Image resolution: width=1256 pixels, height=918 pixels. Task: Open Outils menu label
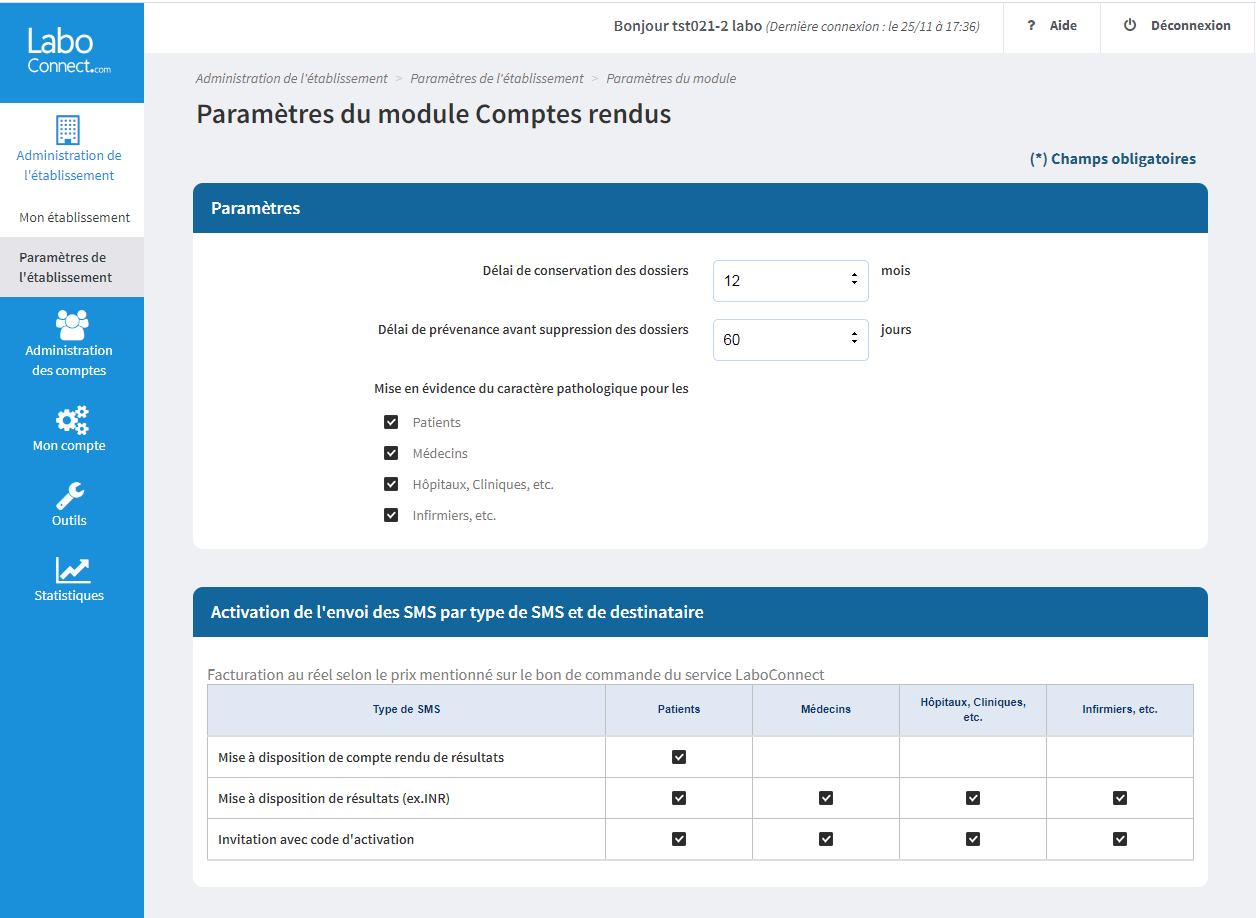[69, 520]
